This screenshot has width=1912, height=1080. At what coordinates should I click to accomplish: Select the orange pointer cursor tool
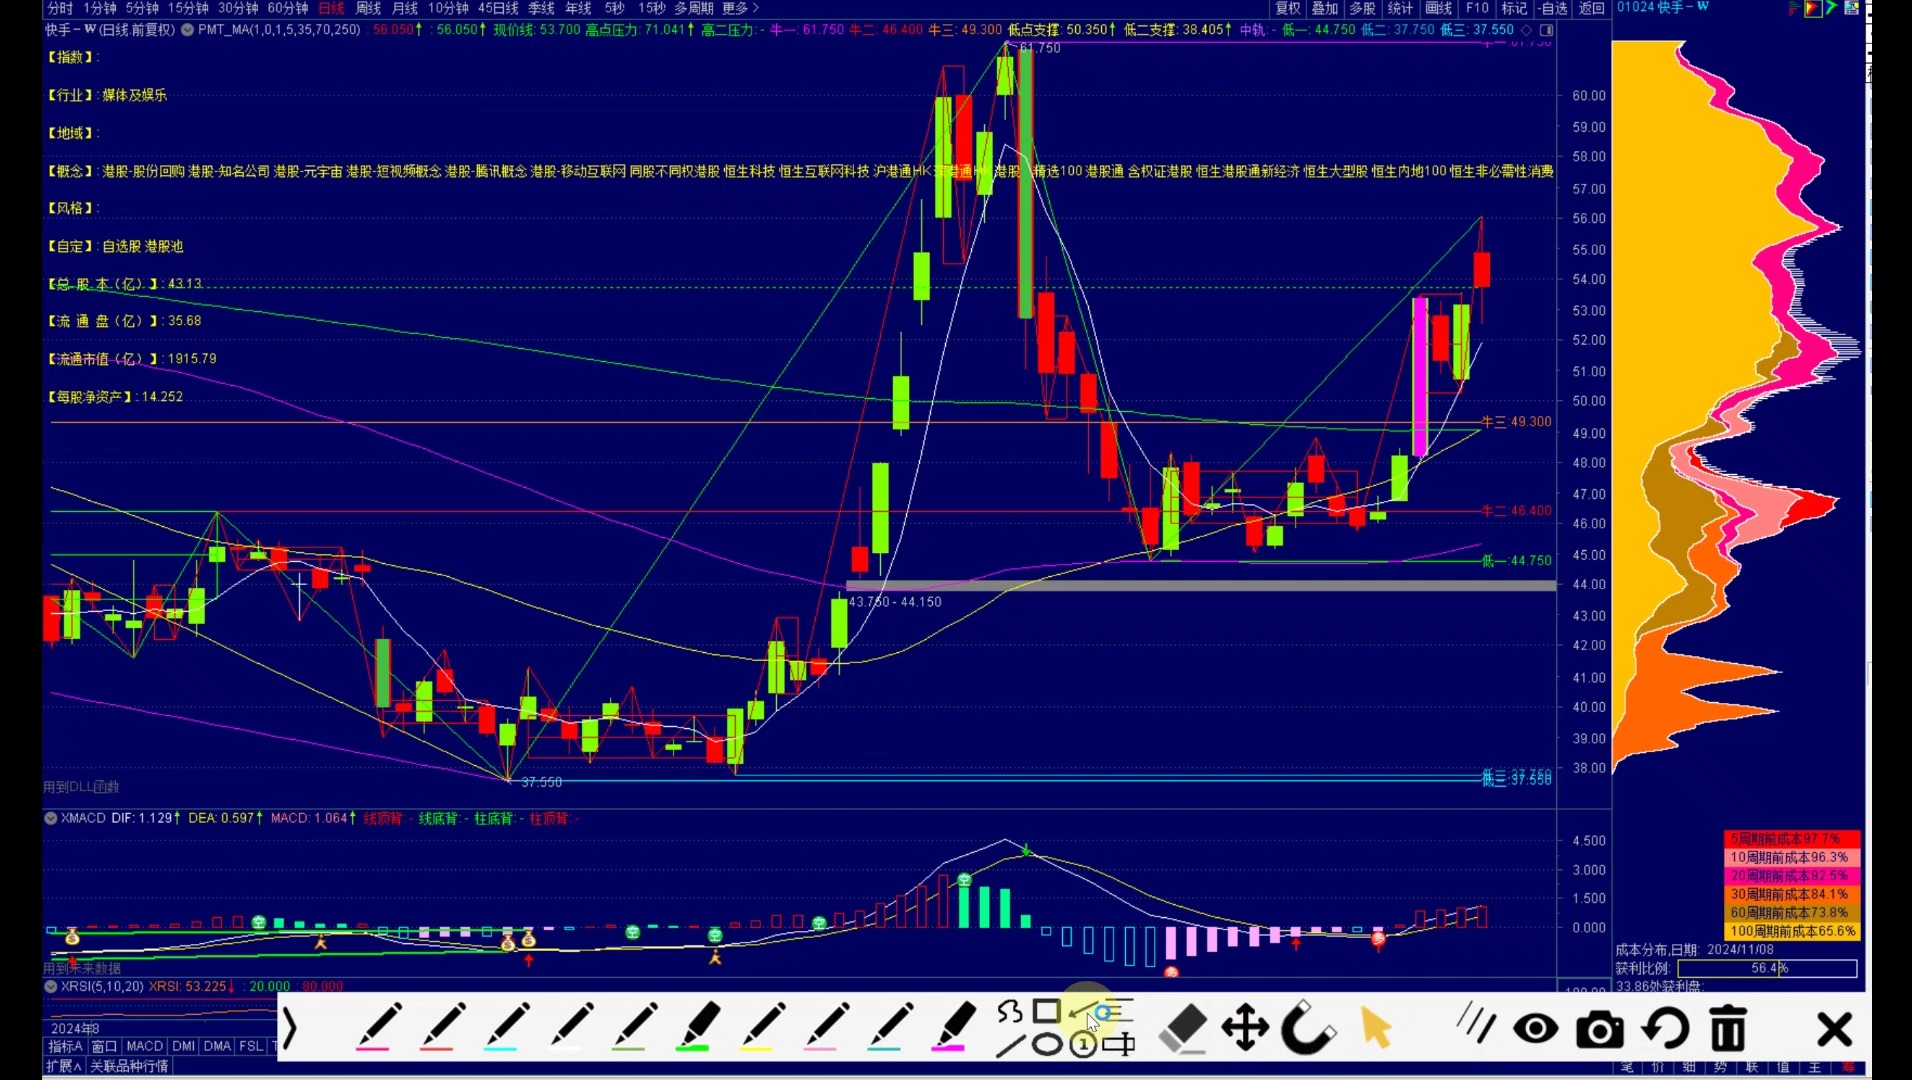(x=1376, y=1028)
